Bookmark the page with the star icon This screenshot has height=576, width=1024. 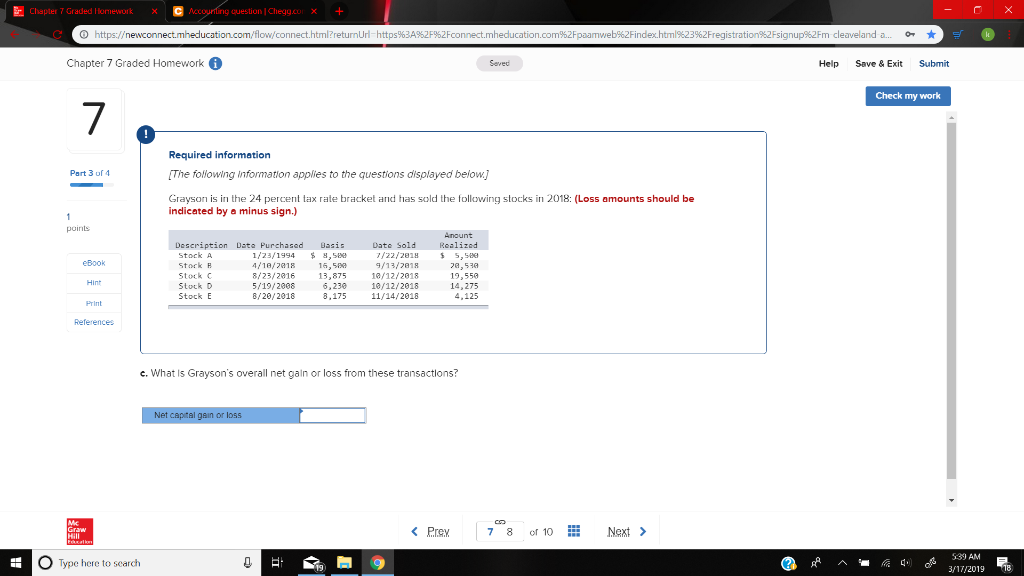tap(931, 32)
